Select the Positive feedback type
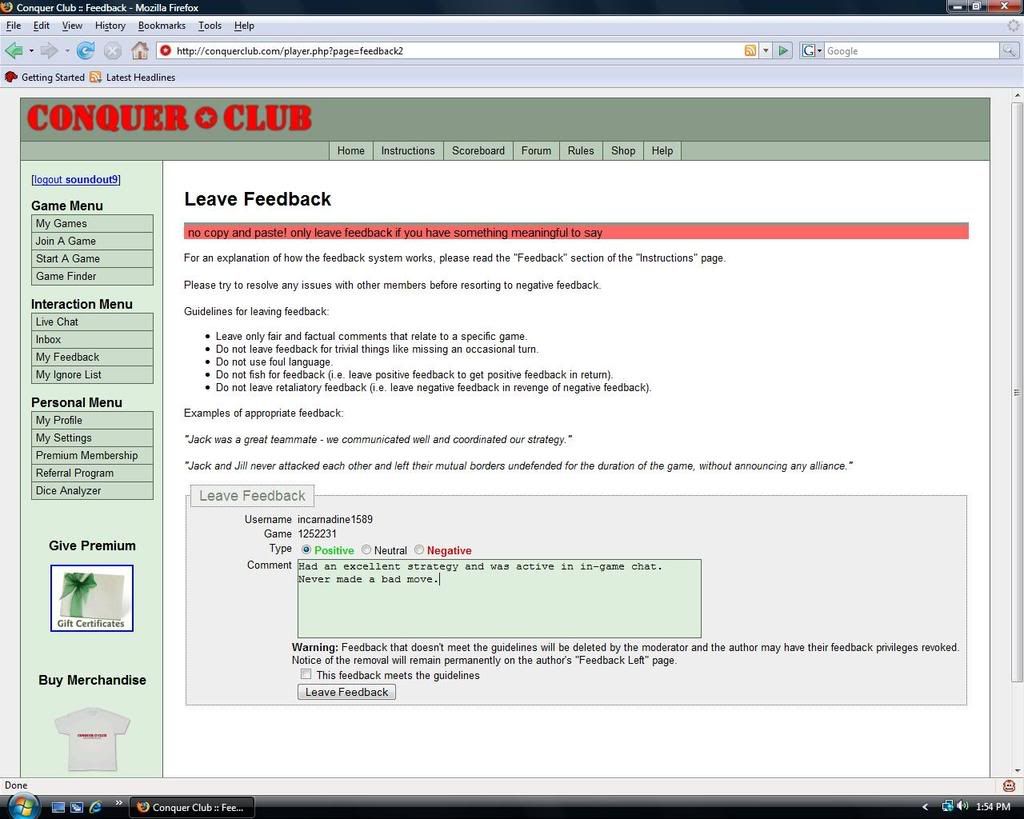The image size is (1024, 819). (x=306, y=550)
